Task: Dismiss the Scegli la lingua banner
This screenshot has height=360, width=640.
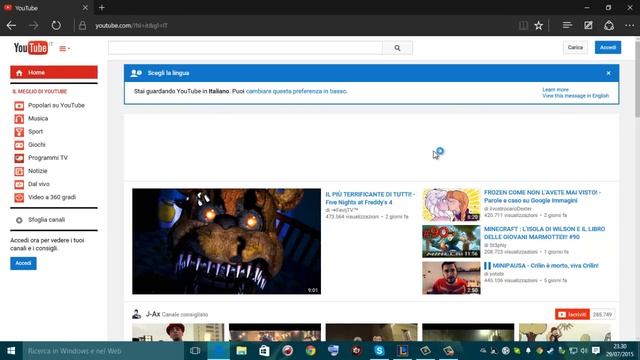Action: 609,73
